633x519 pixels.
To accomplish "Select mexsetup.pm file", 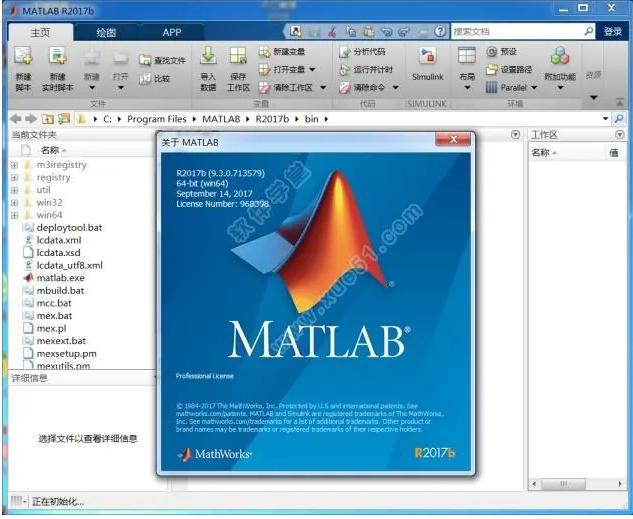I will coord(60,354).
